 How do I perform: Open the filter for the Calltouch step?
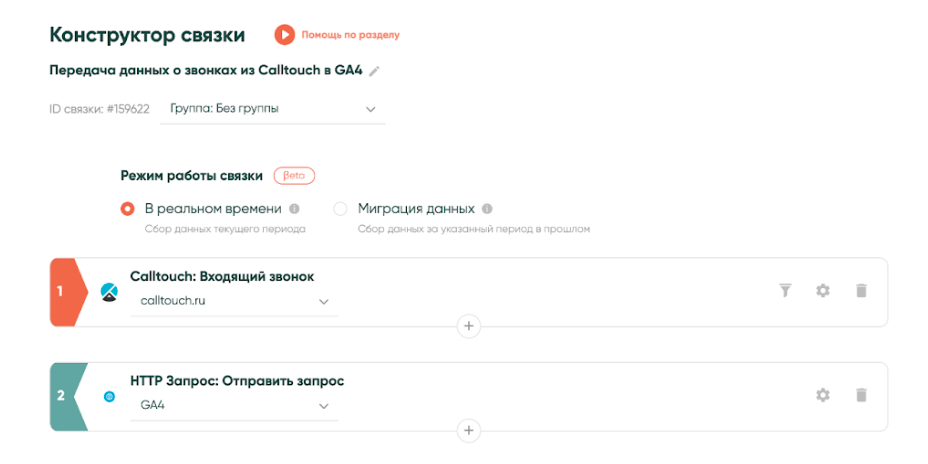click(x=785, y=290)
